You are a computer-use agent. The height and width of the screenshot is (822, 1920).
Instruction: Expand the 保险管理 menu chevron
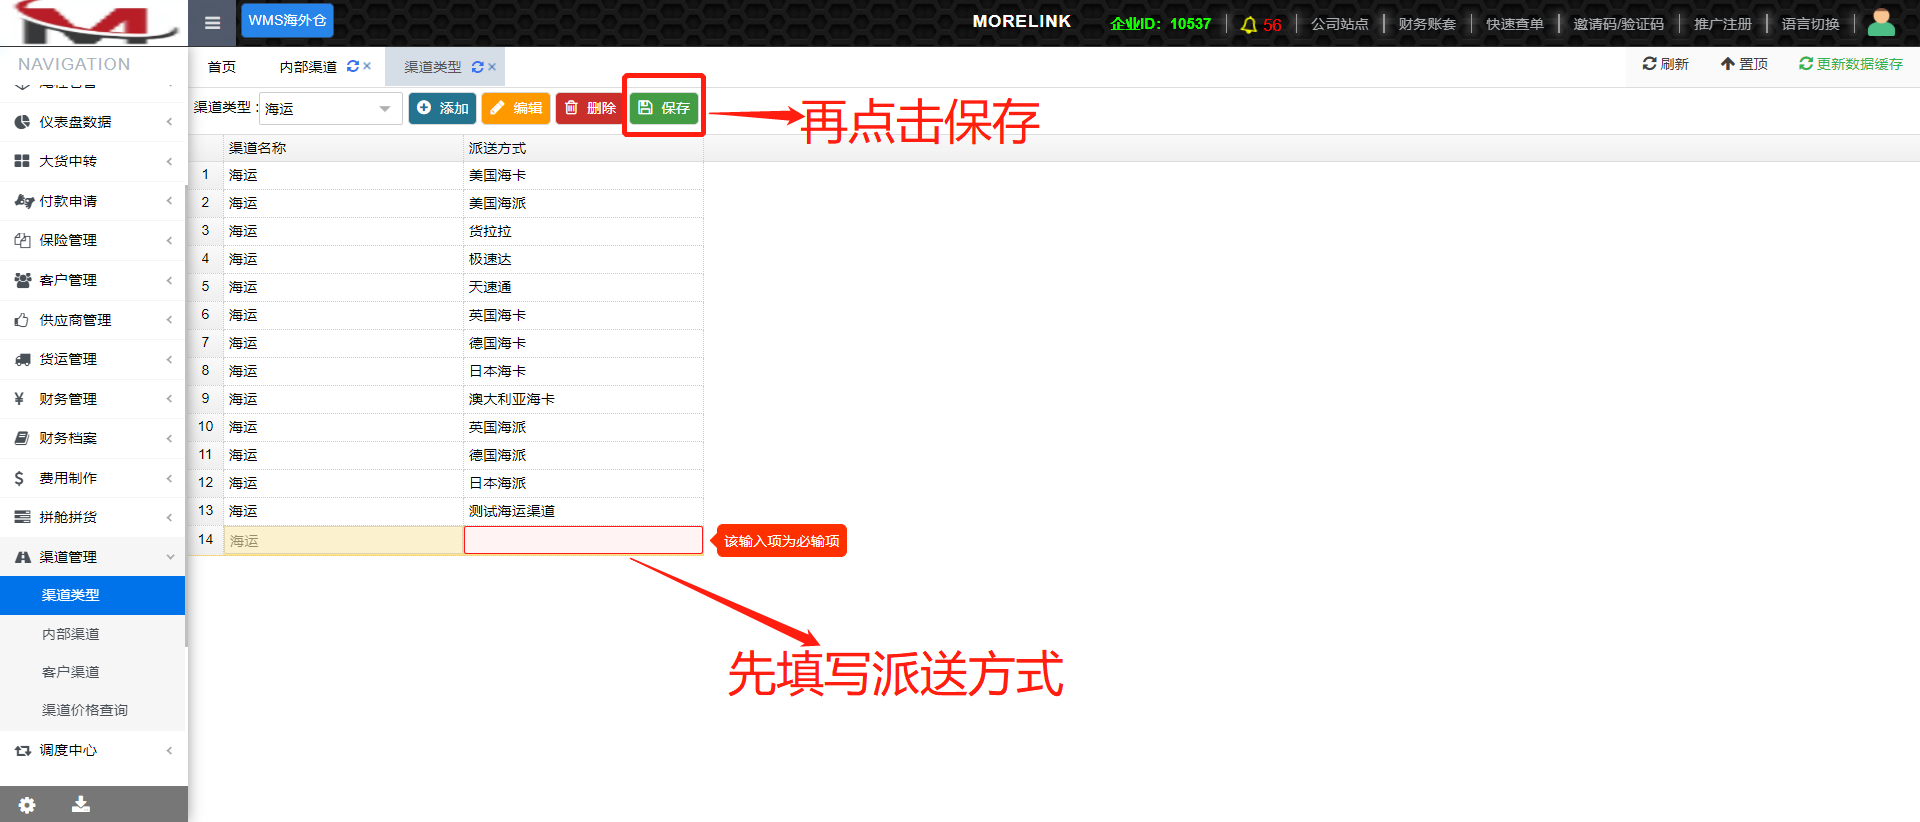coord(169,240)
